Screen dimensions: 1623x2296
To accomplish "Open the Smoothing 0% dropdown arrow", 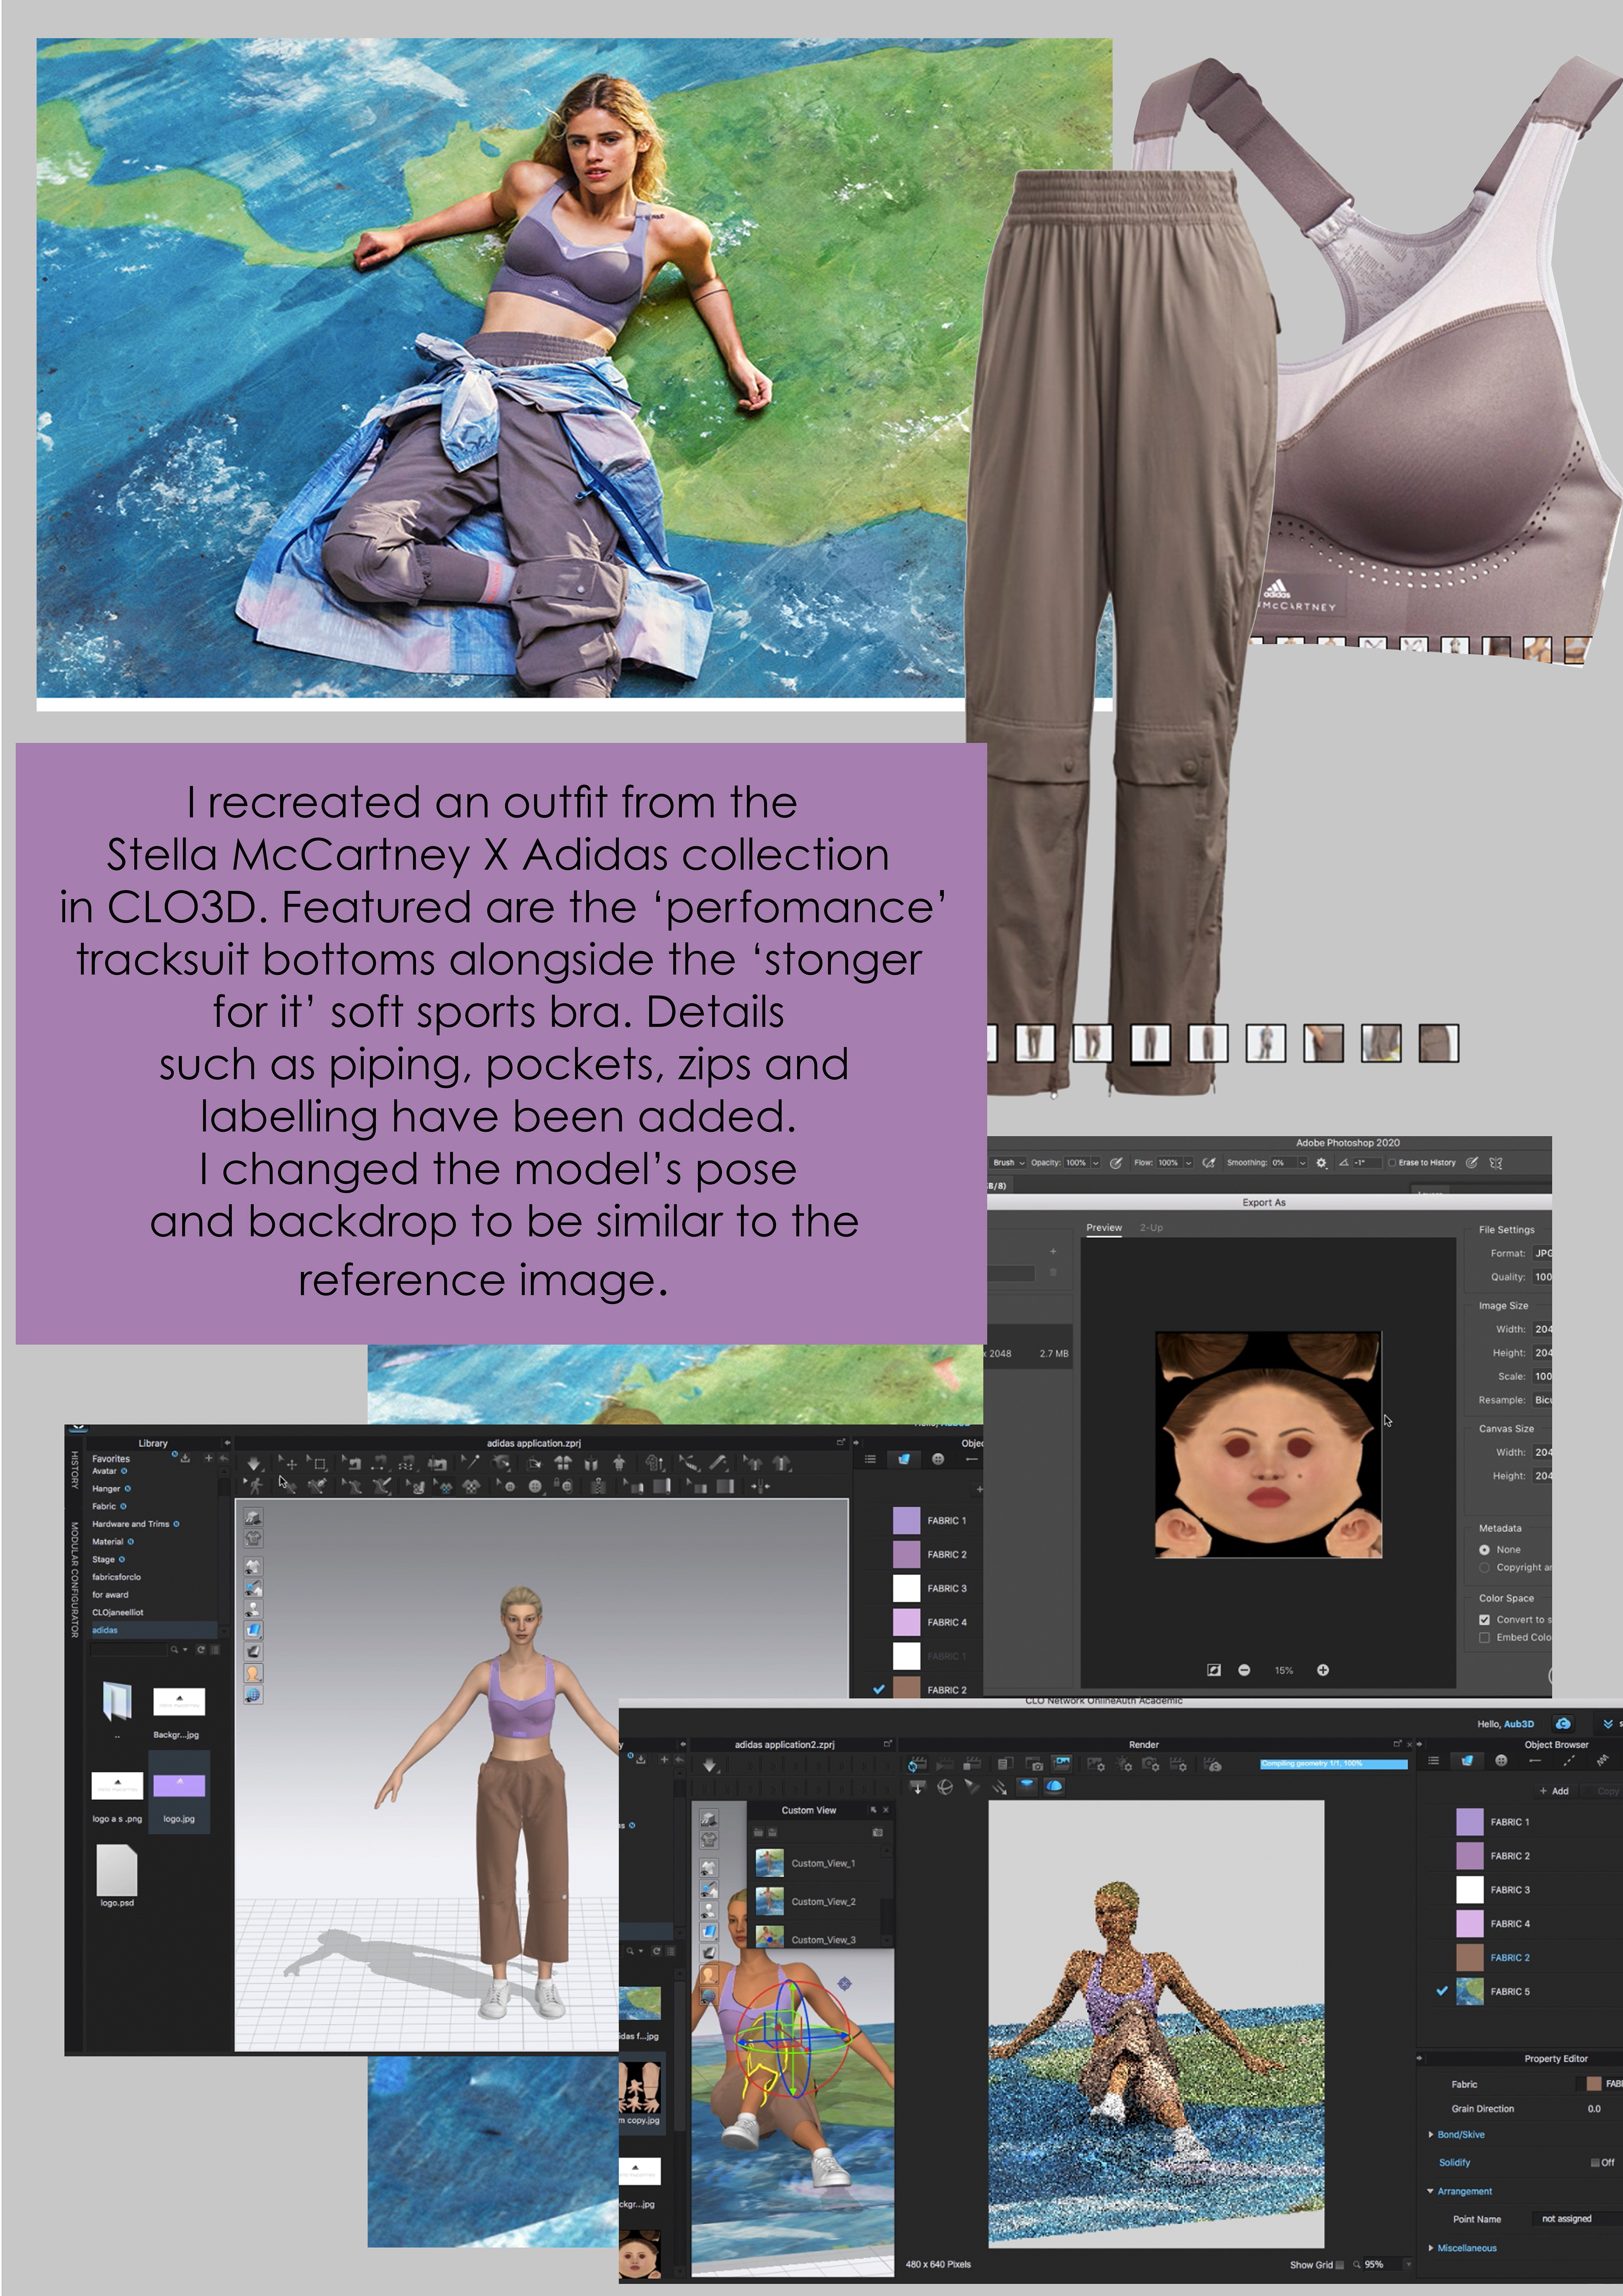I will point(1302,1163).
